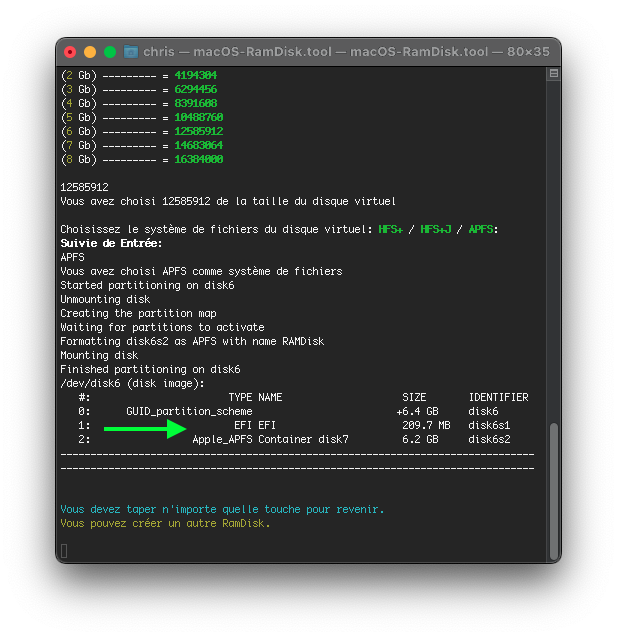
Task: Click the green value 14683064
Action: [199, 145]
